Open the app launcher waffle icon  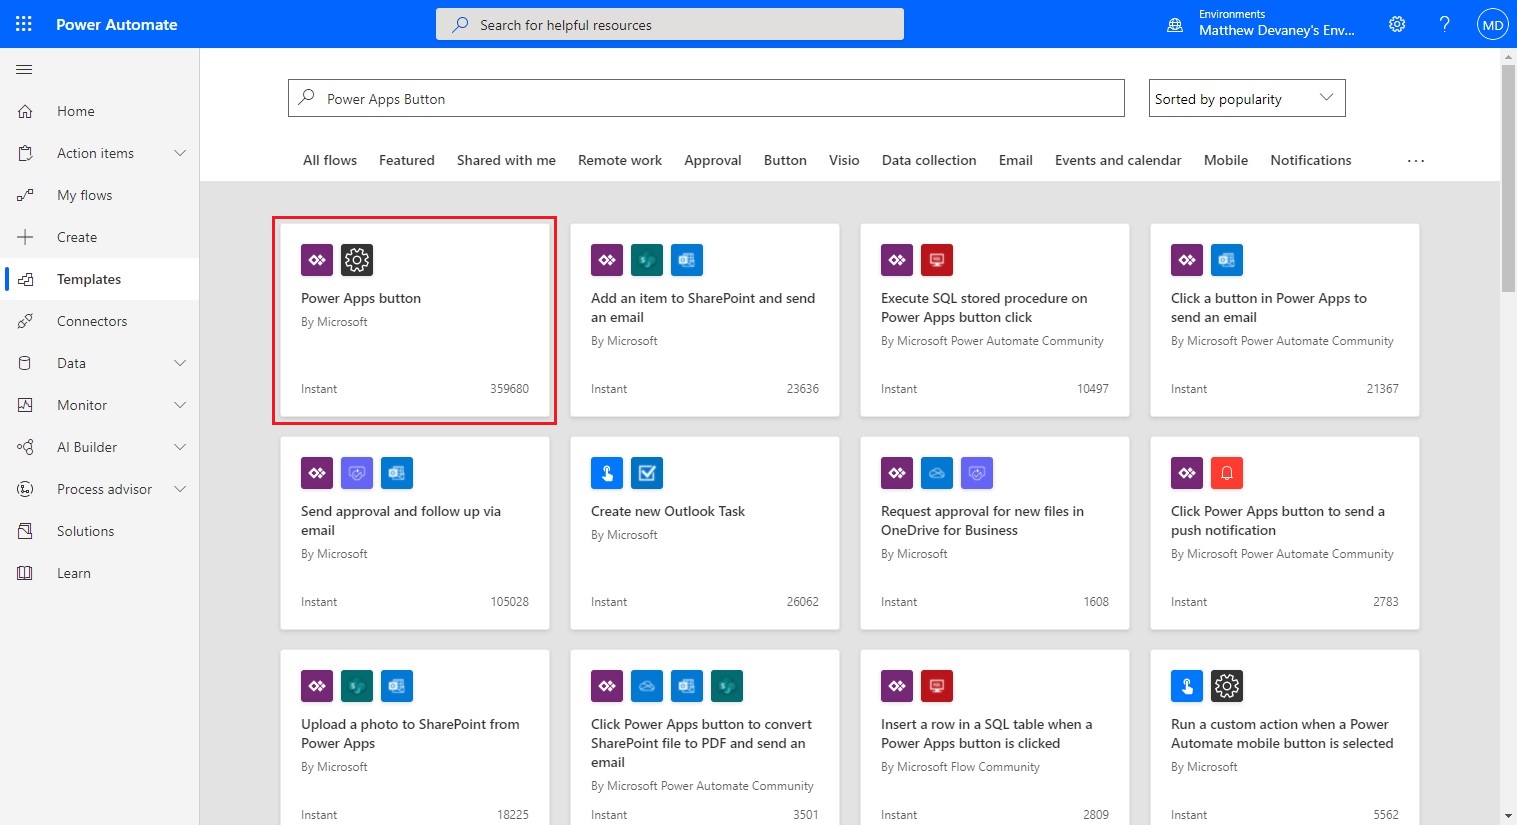pos(23,23)
